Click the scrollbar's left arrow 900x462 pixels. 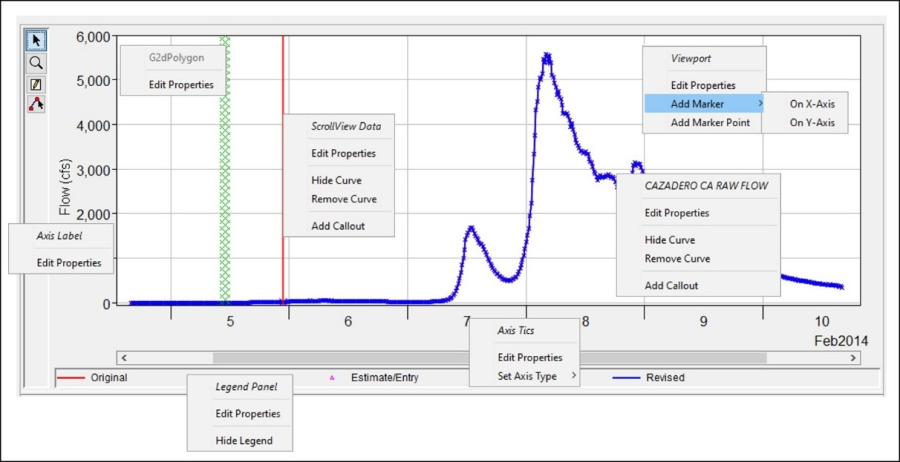(123, 357)
